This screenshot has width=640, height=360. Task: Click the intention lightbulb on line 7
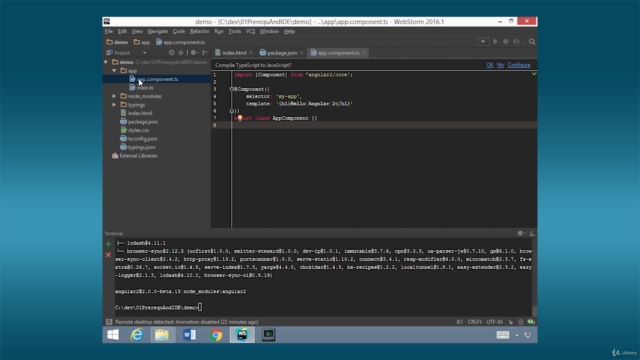pos(240,118)
